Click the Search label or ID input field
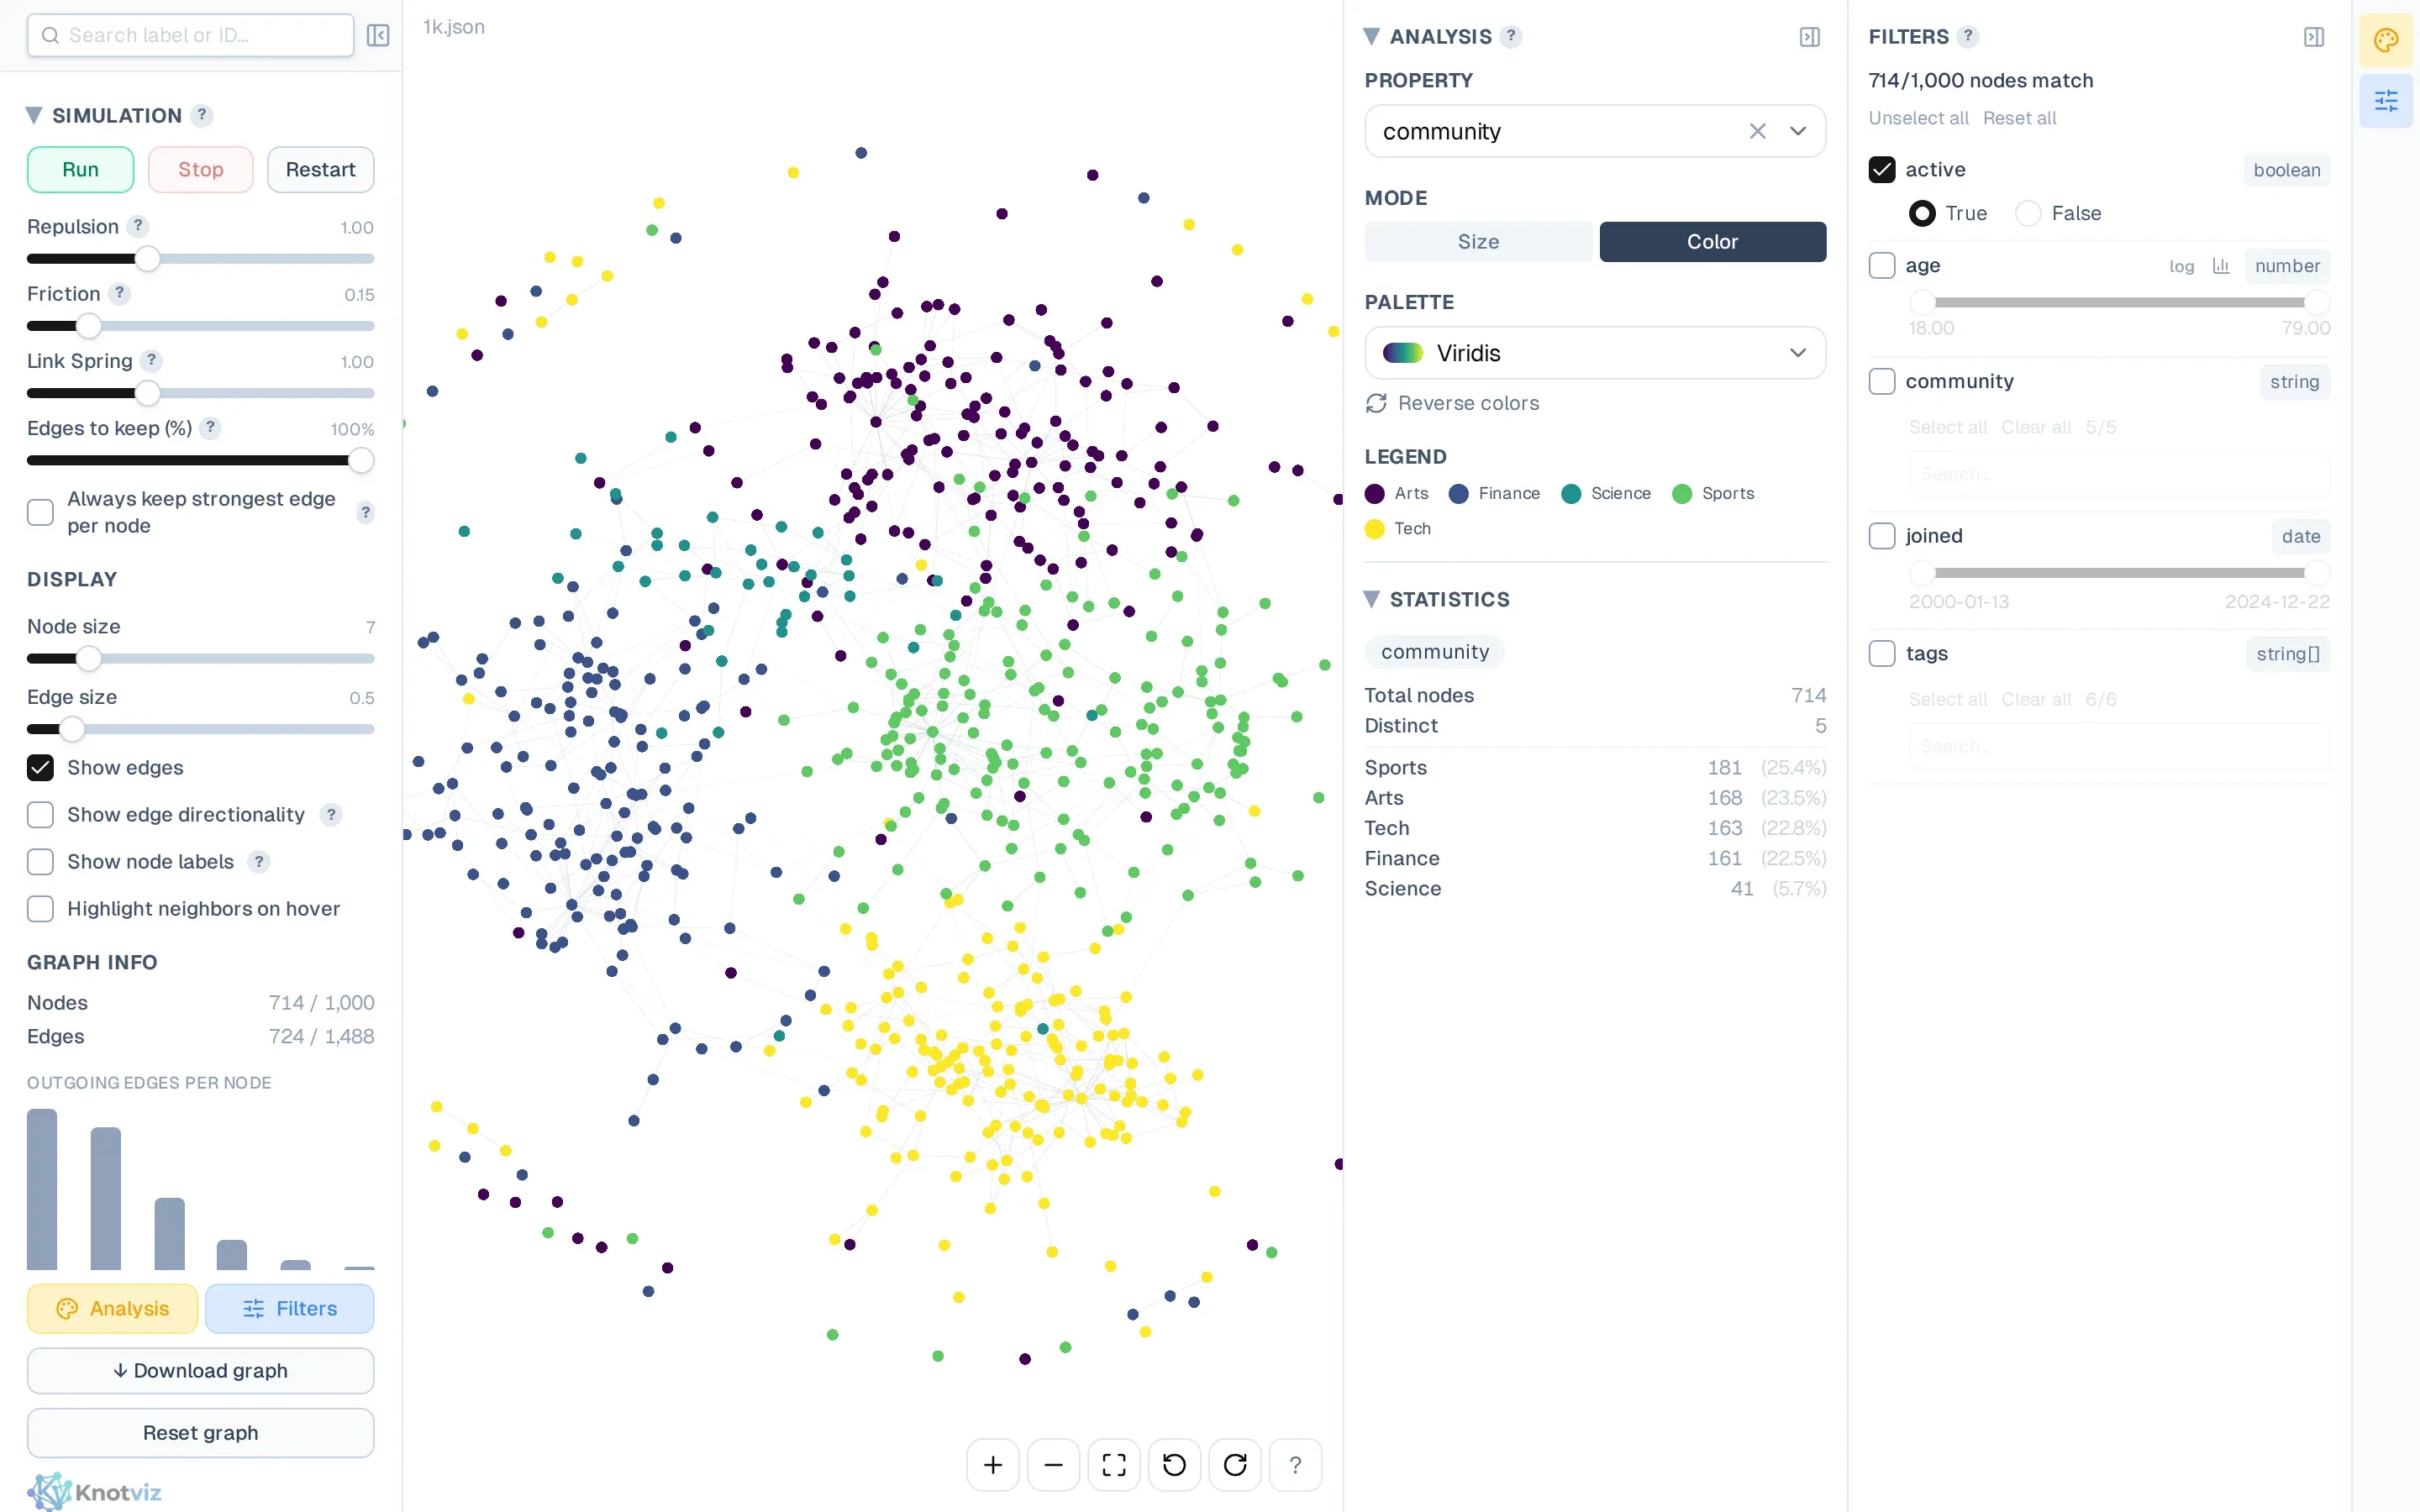The image size is (2420, 1512). click(x=190, y=35)
